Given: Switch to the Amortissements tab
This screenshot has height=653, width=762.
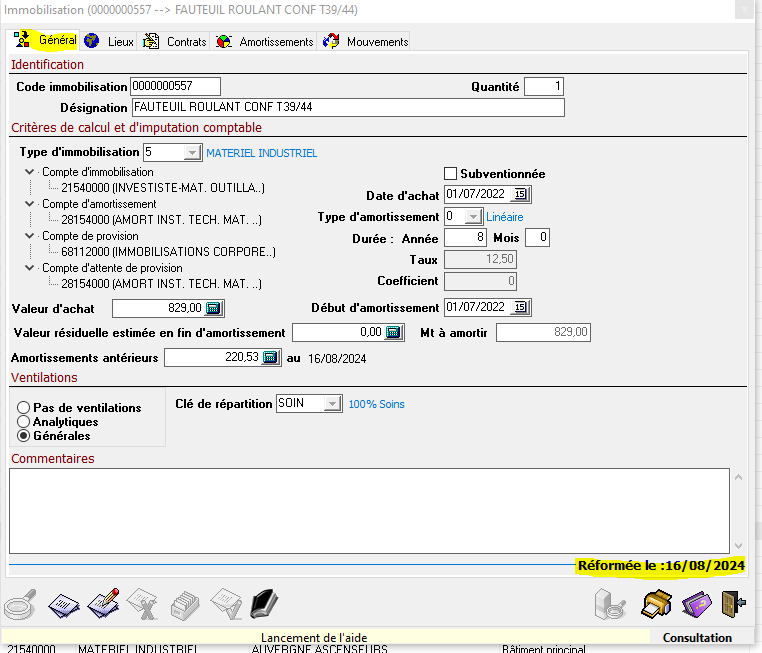Looking at the screenshot, I should (263, 42).
